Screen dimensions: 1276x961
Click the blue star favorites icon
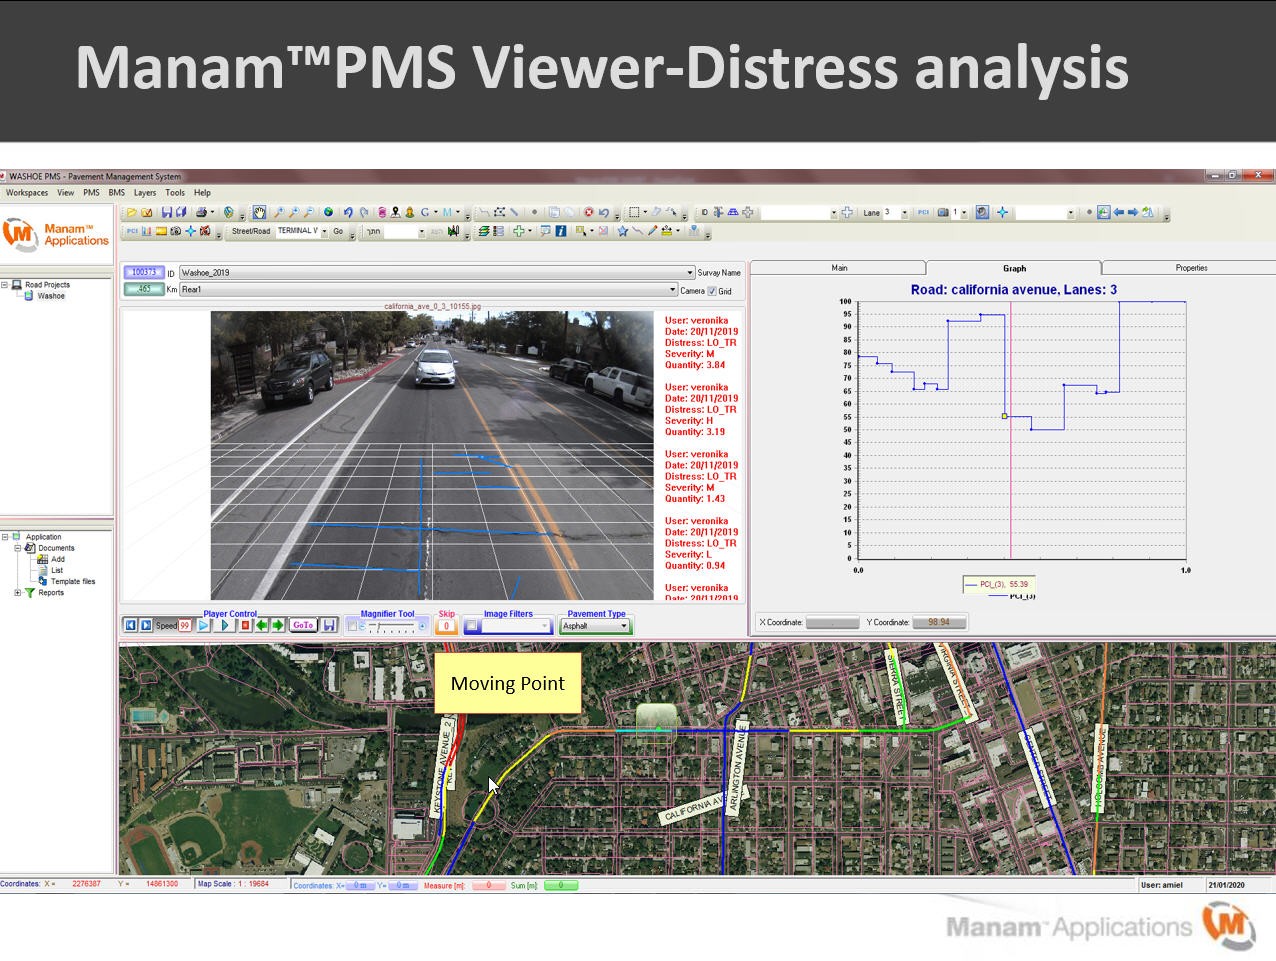click(x=622, y=232)
